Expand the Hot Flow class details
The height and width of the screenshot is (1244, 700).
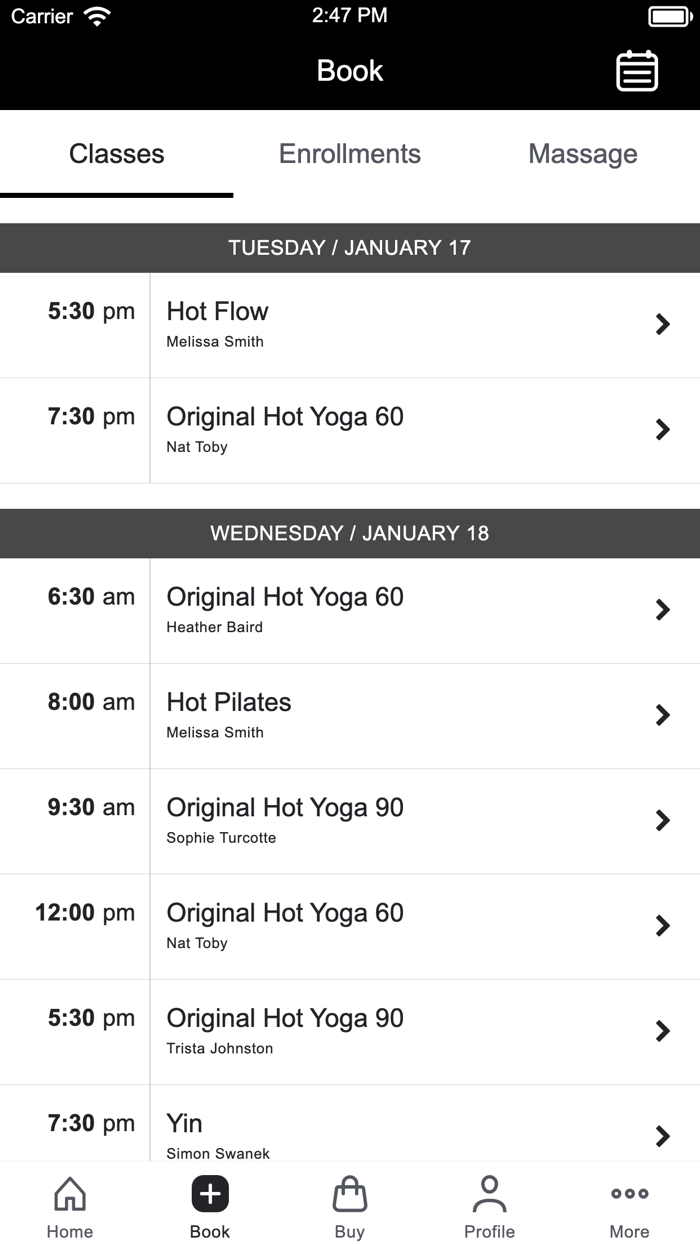click(x=663, y=324)
